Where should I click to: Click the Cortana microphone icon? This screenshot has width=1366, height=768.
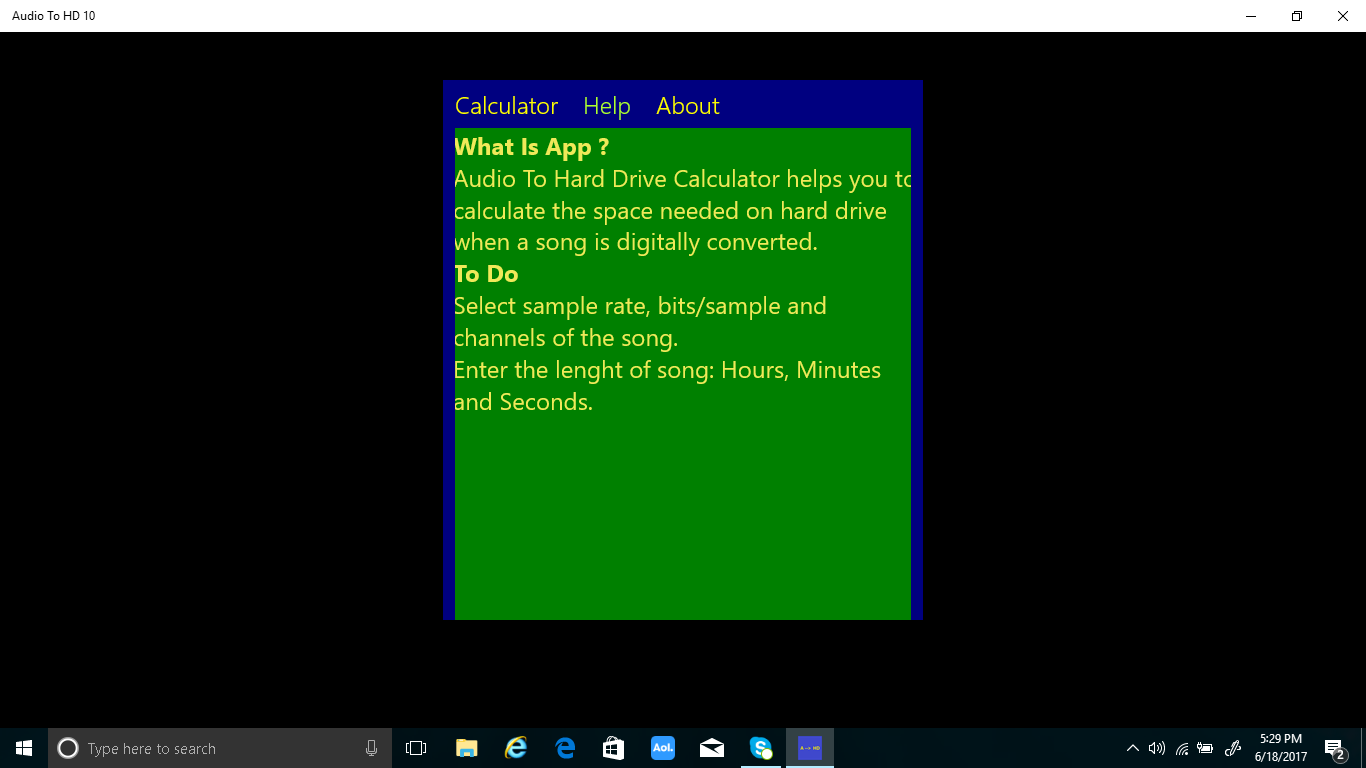pyautogui.click(x=371, y=748)
